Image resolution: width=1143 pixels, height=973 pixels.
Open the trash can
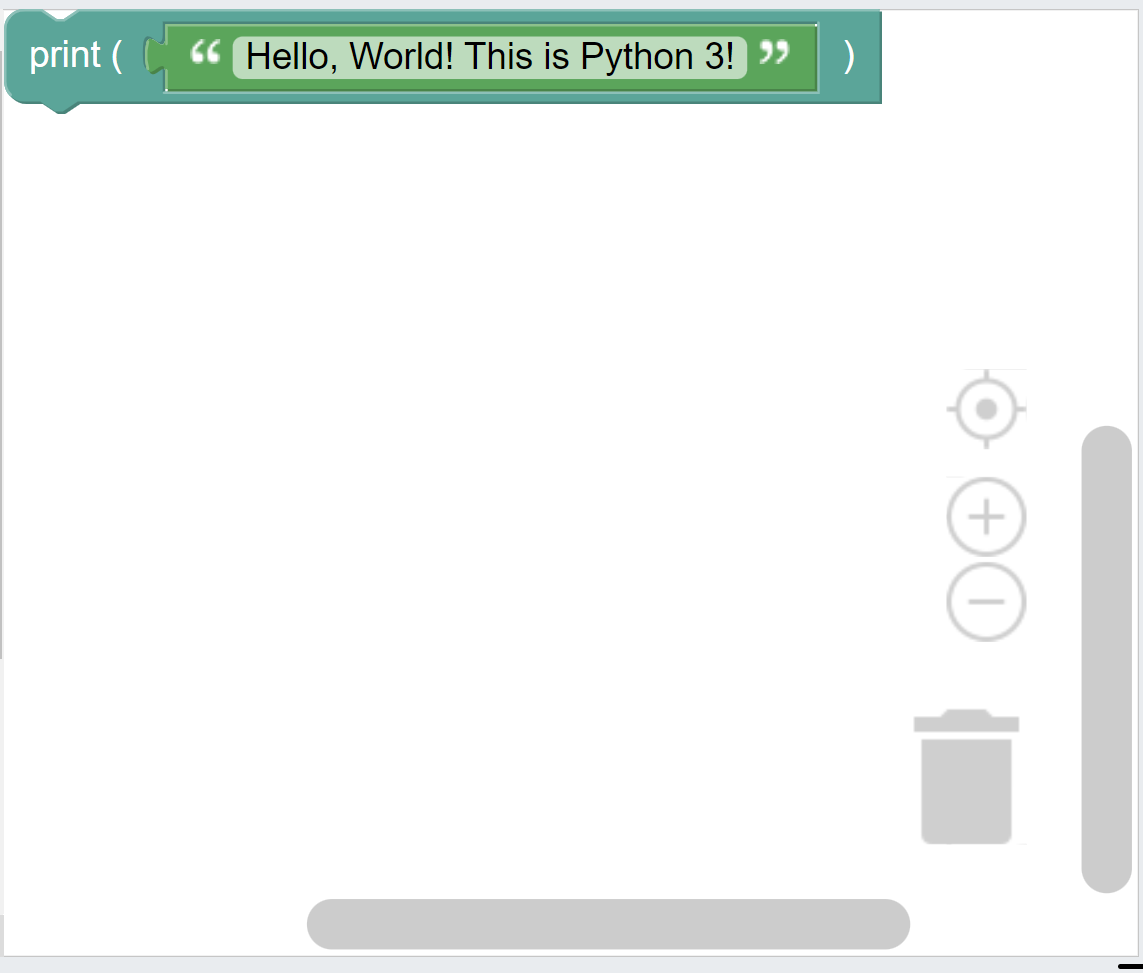click(x=966, y=776)
